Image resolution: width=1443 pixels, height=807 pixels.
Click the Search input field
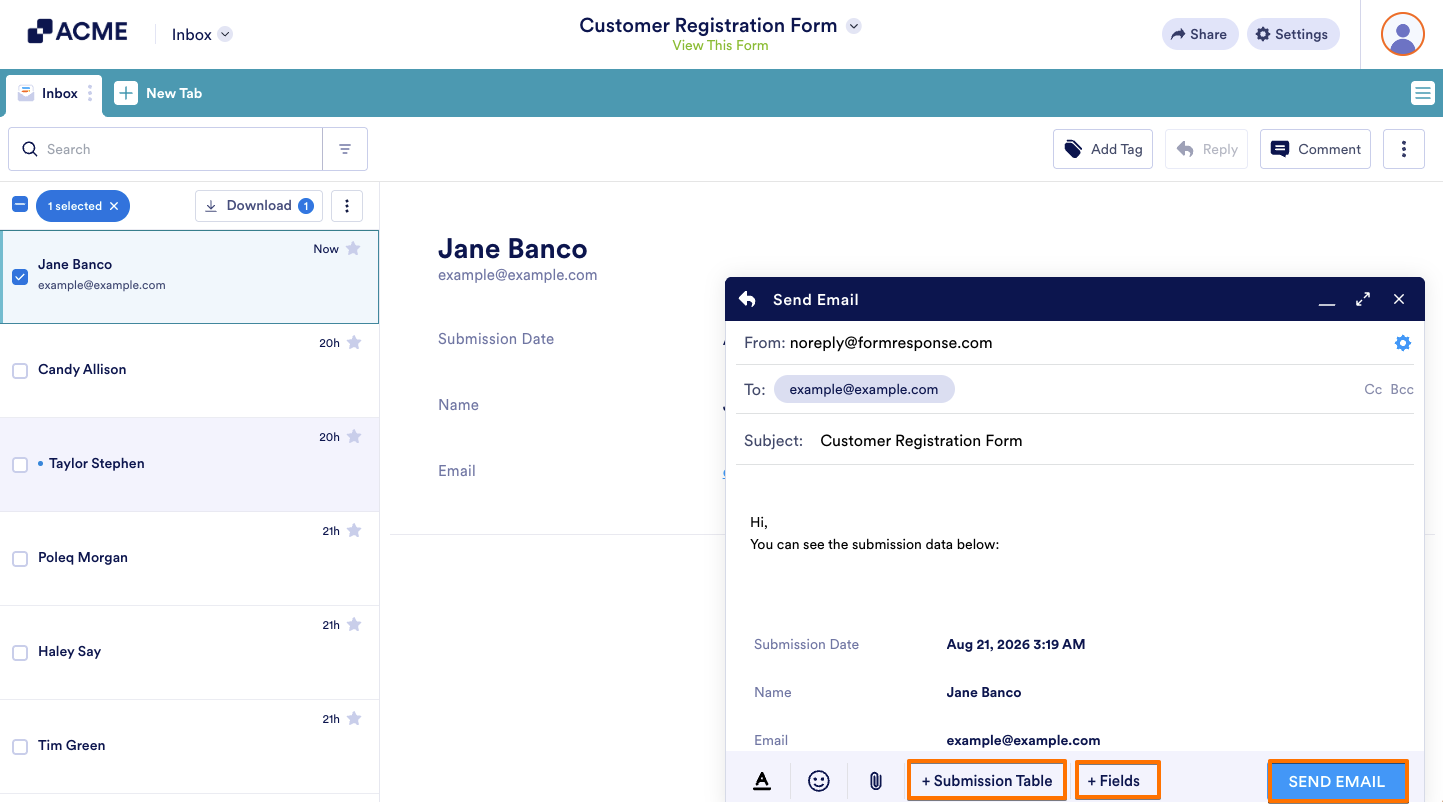[x=166, y=149]
